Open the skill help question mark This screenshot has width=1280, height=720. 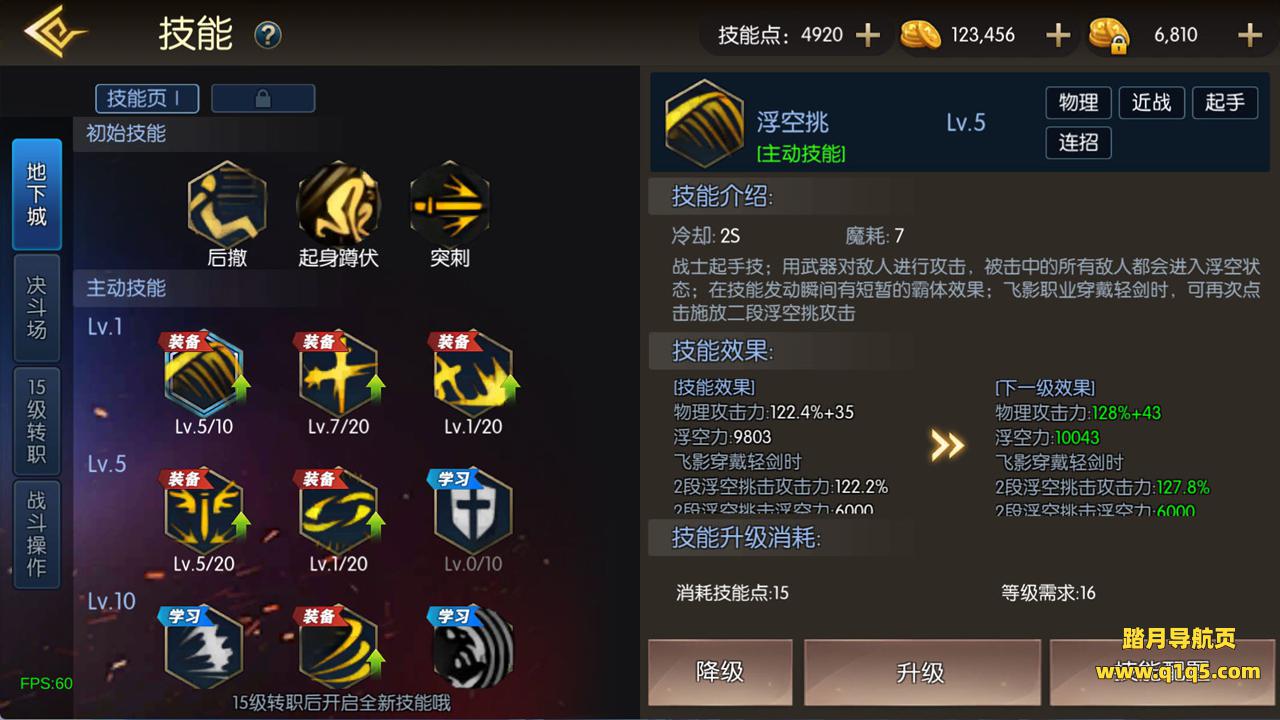coord(268,36)
